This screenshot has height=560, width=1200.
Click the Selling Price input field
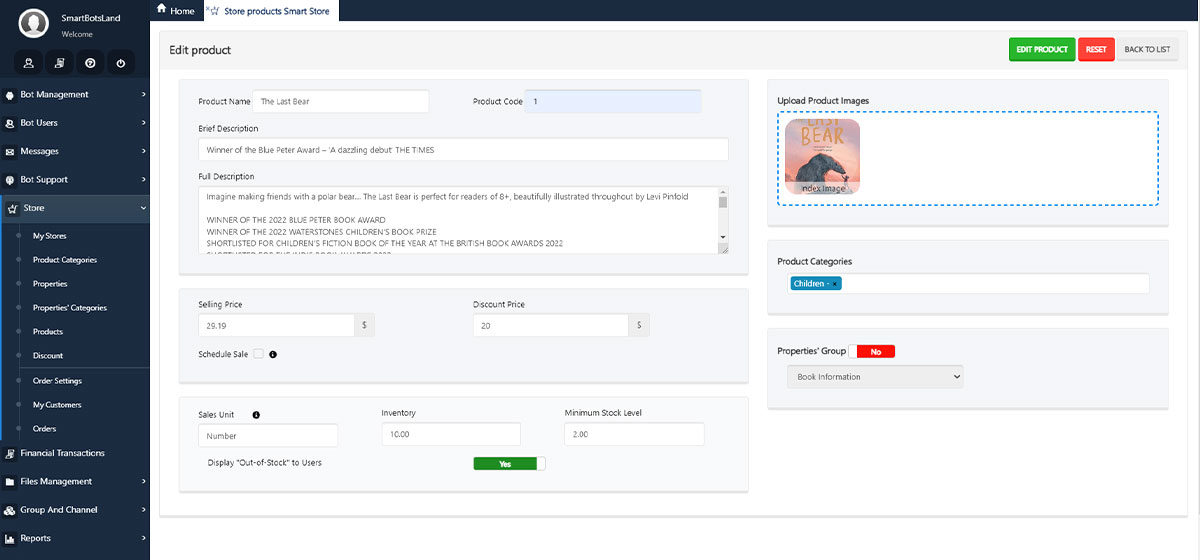click(x=276, y=326)
